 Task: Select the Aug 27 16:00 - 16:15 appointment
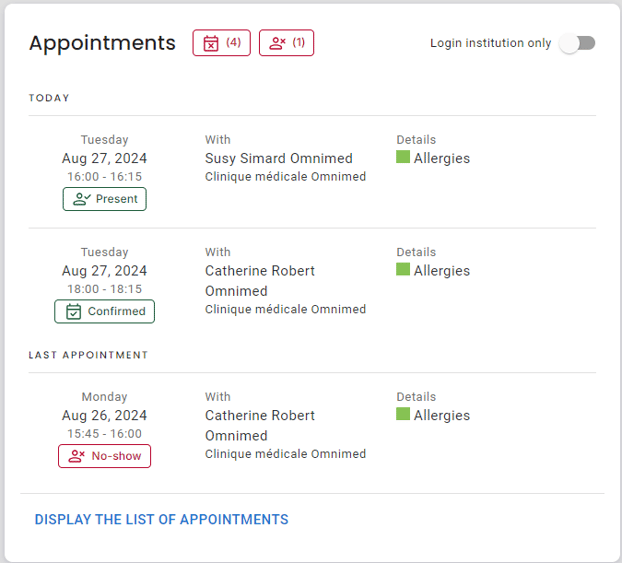[312, 172]
